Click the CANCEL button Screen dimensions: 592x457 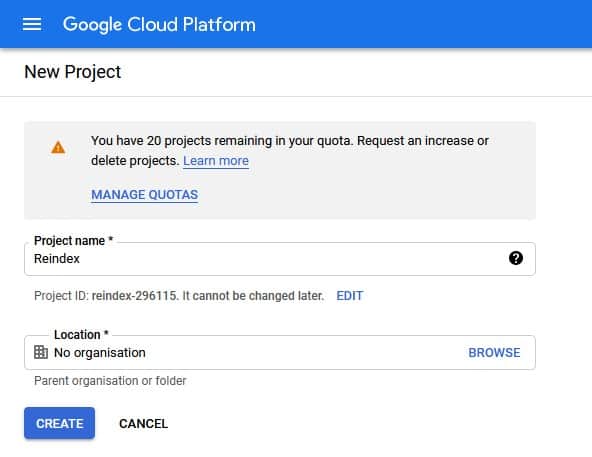pyautogui.click(x=143, y=424)
